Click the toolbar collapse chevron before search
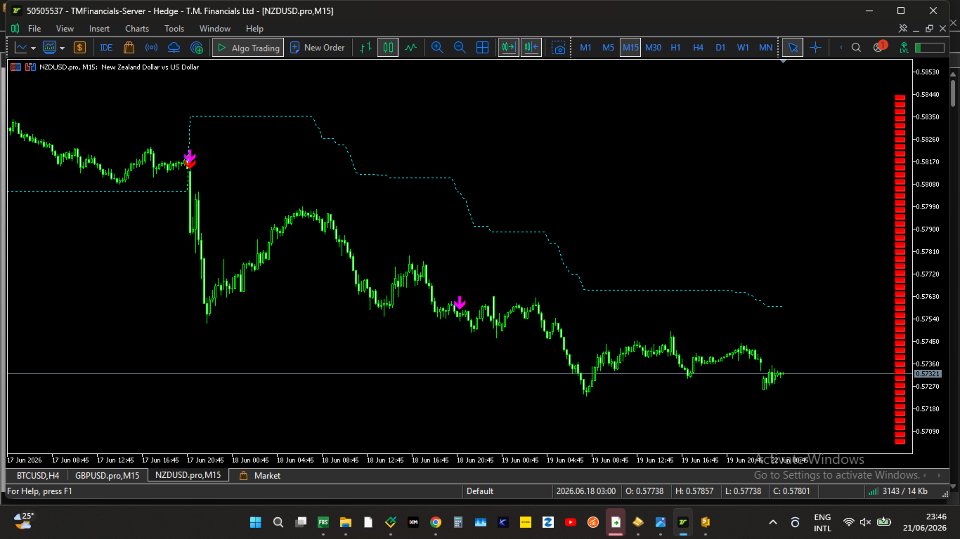 point(841,47)
